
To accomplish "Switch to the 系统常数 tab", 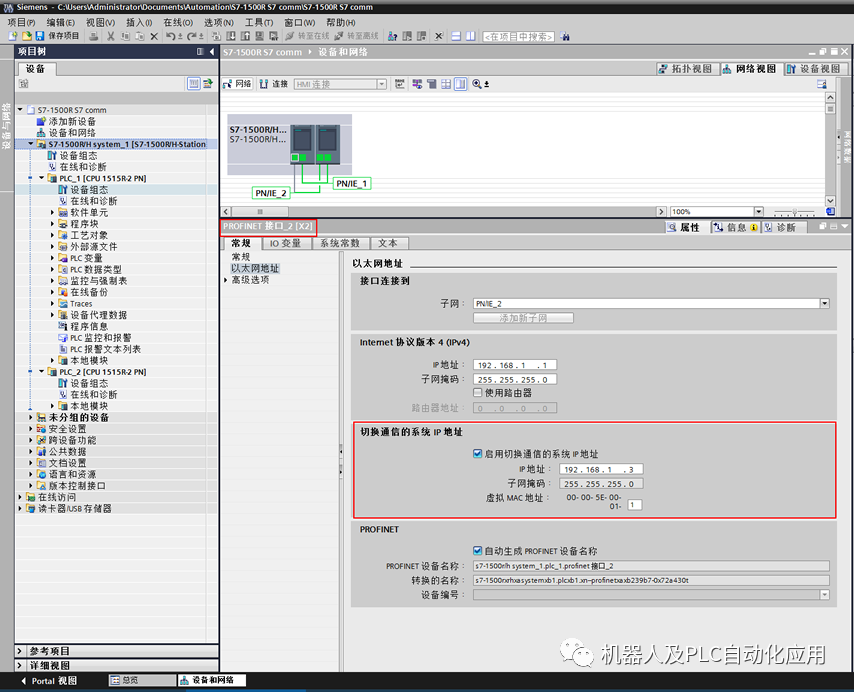I will pyautogui.click(x=340, y=243).
